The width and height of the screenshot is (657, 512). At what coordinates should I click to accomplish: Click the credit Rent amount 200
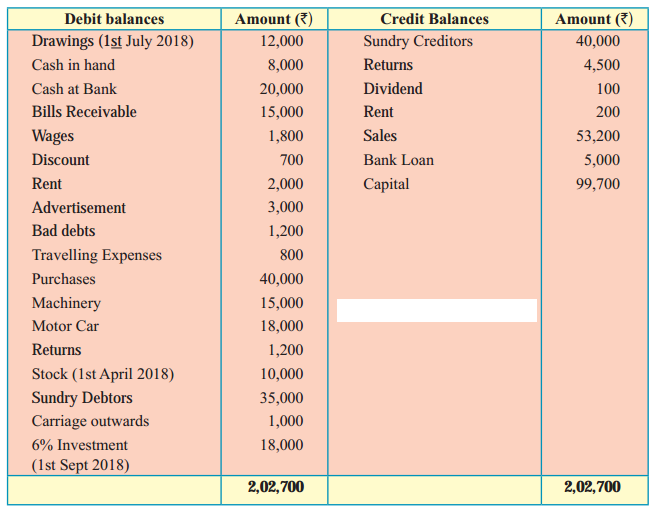pos(608,112)
